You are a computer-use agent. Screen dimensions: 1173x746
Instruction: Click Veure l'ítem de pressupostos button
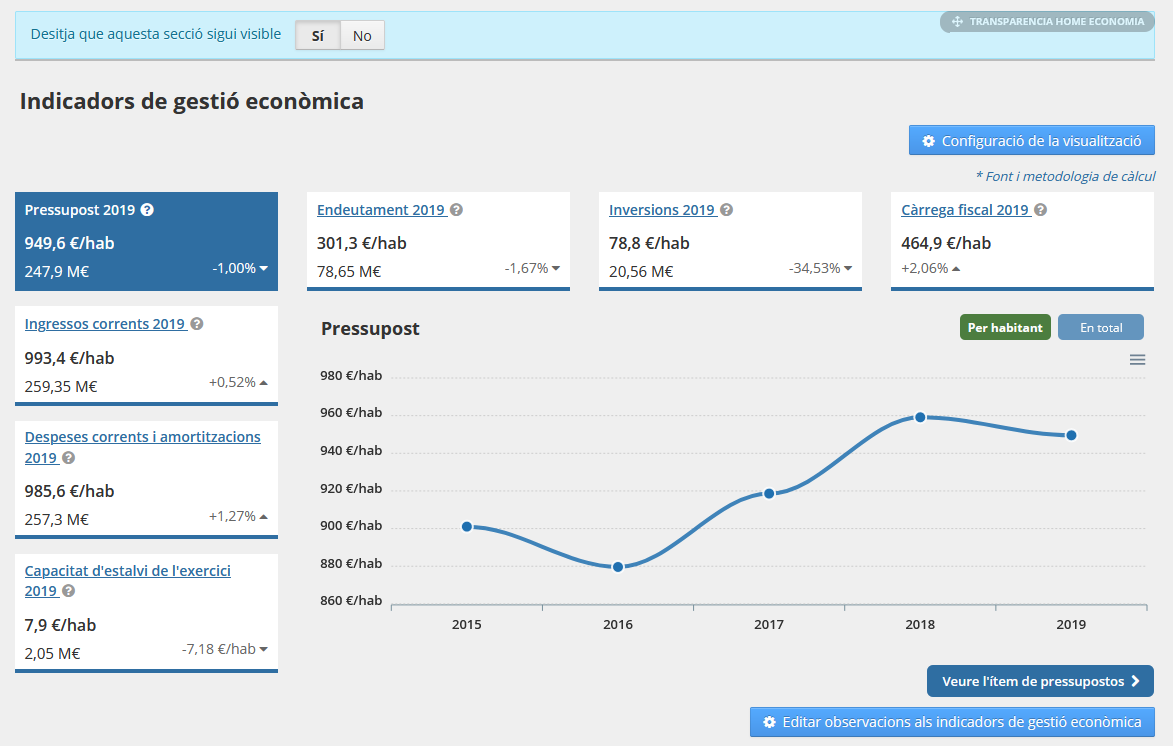(x=1040, y=681)
